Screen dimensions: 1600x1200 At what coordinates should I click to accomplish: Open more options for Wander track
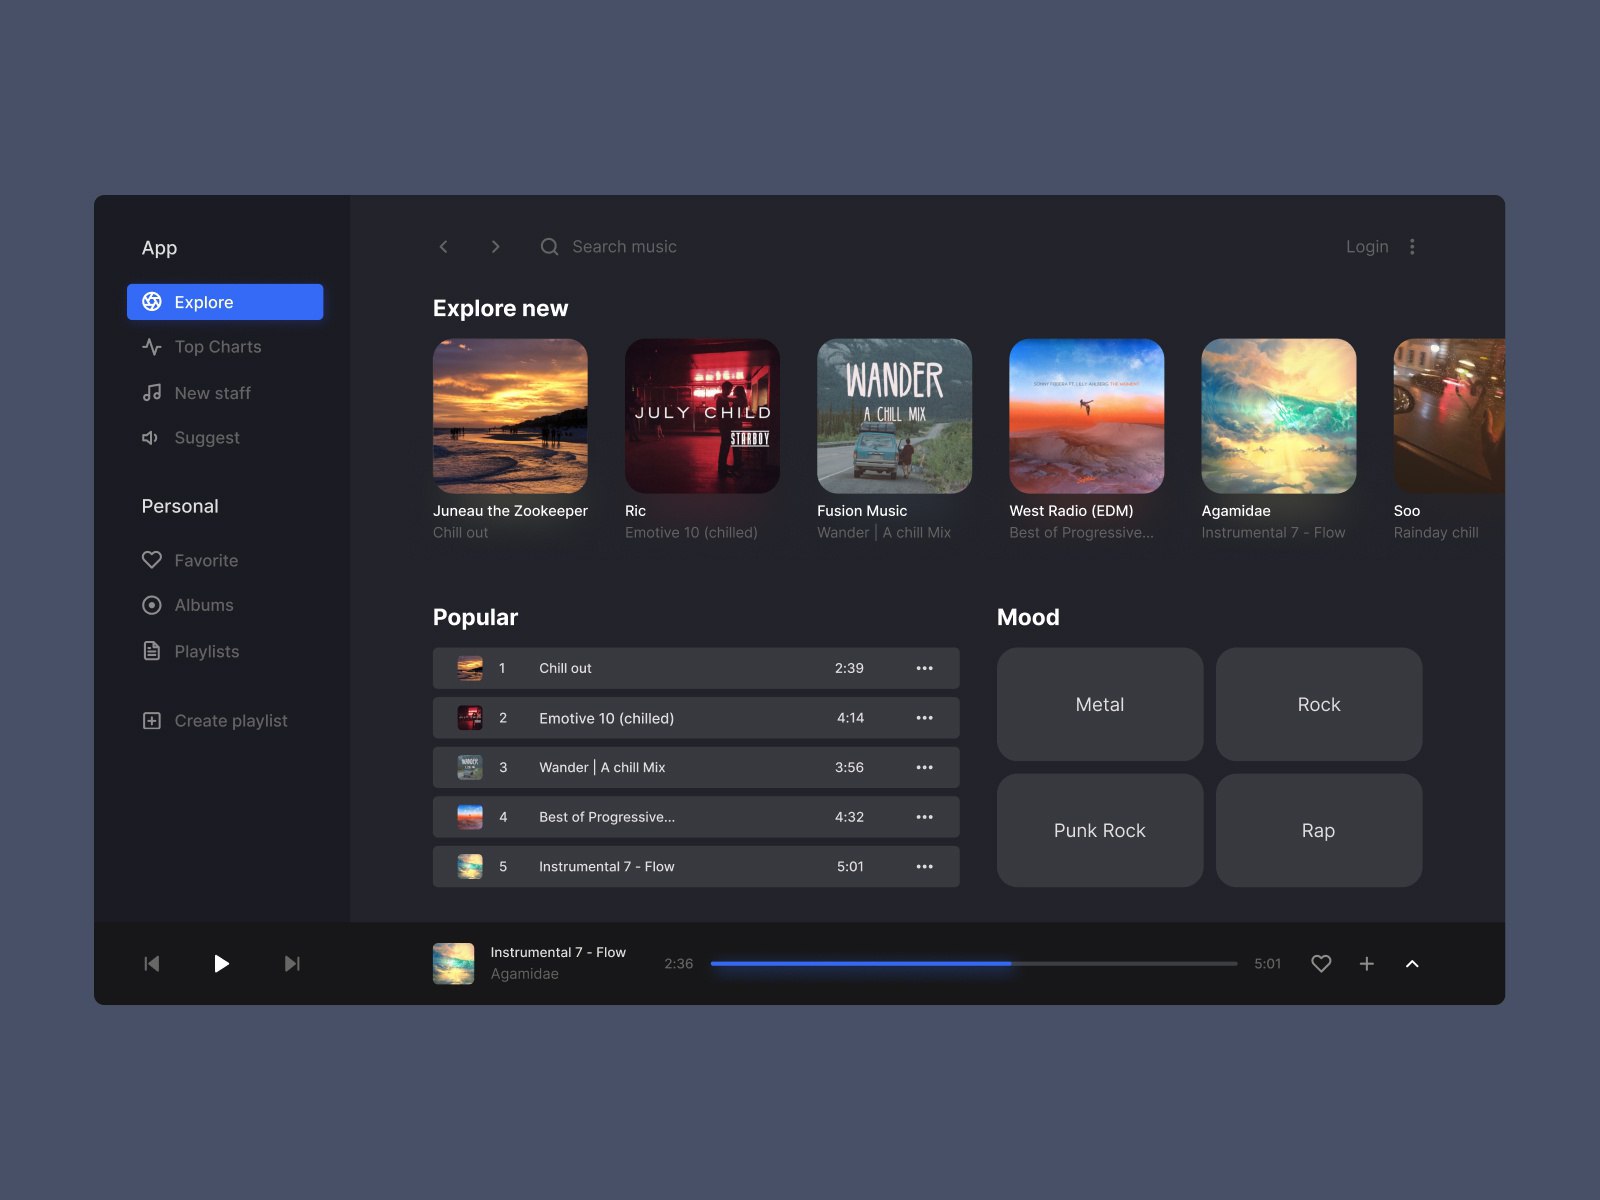(924, 767)
